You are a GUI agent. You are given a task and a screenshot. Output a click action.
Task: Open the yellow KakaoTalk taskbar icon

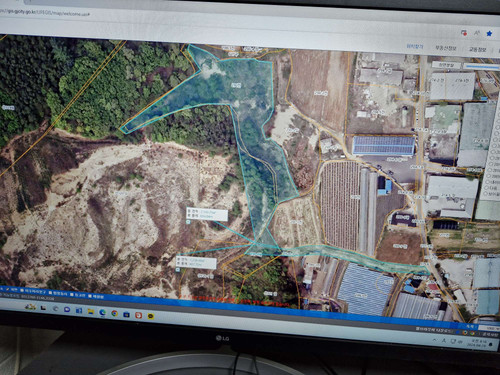tap(151, 316)
